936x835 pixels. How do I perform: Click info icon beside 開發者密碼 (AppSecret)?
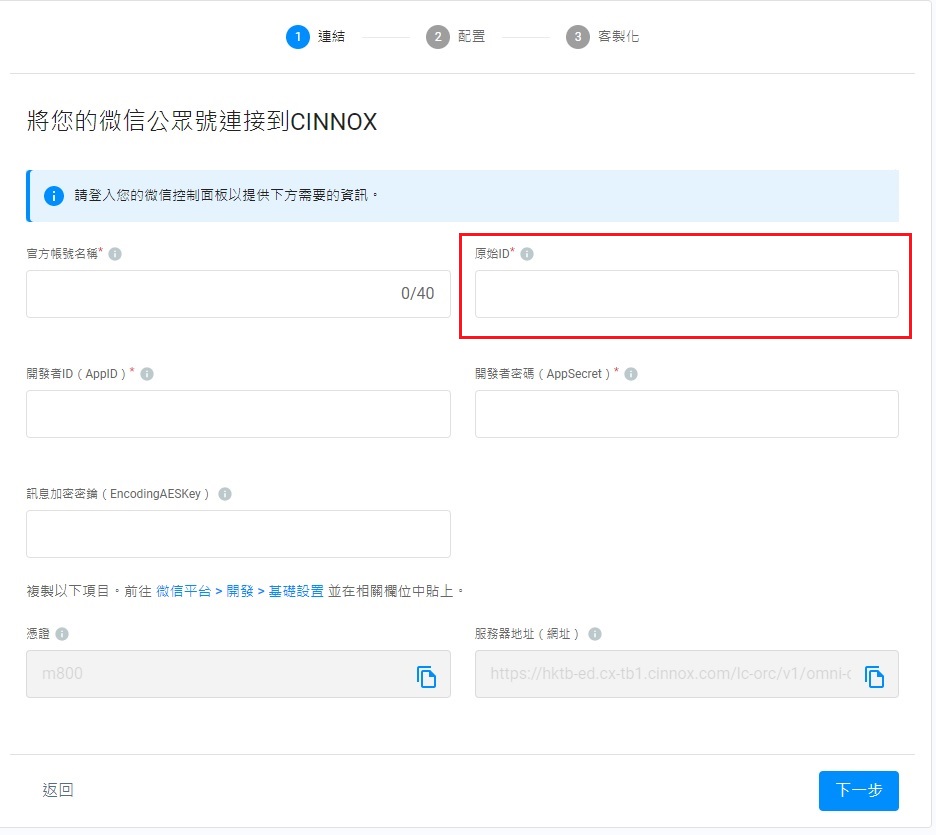click(631, 374)
